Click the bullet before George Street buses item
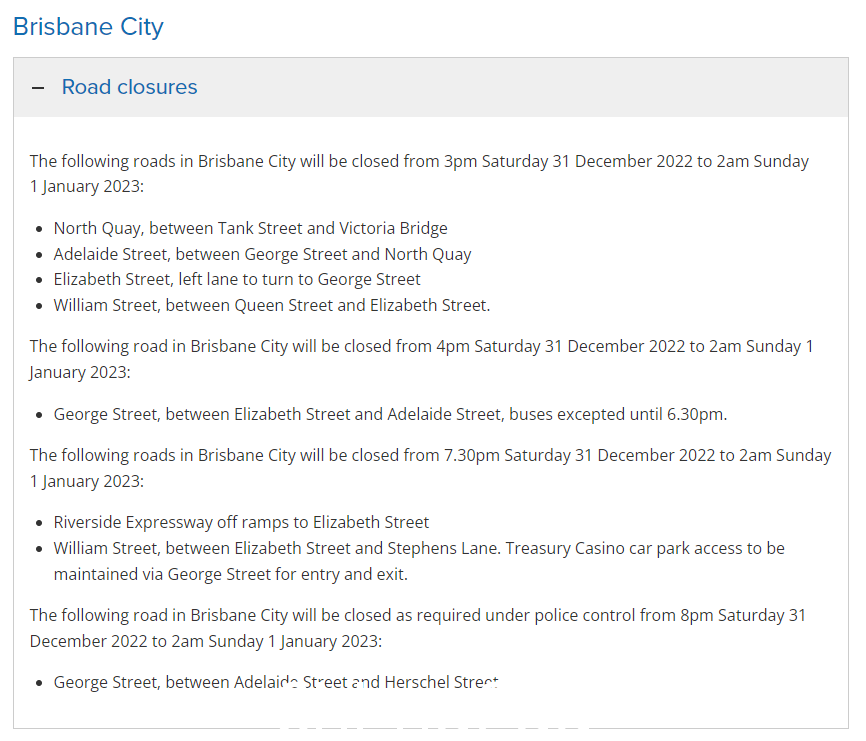Viewport: 866px width, 741px height. tap(39, 415)
